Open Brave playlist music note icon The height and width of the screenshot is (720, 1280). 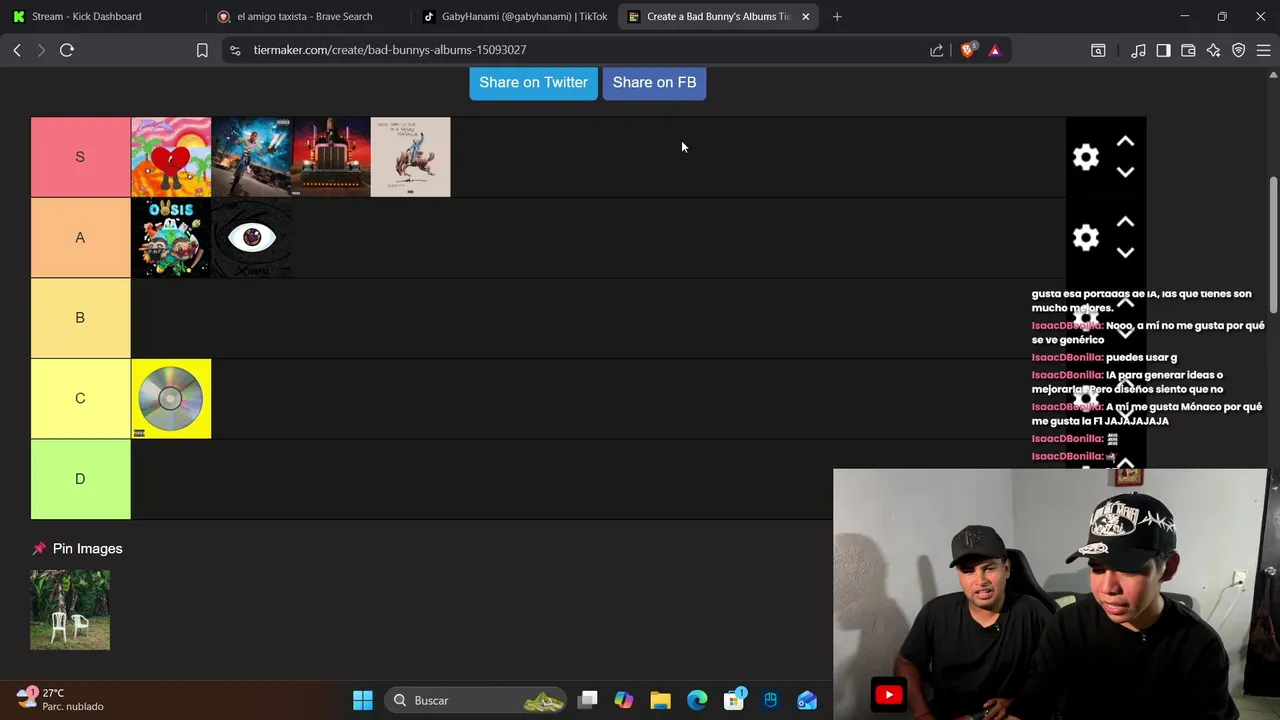tap(1138, 50)
